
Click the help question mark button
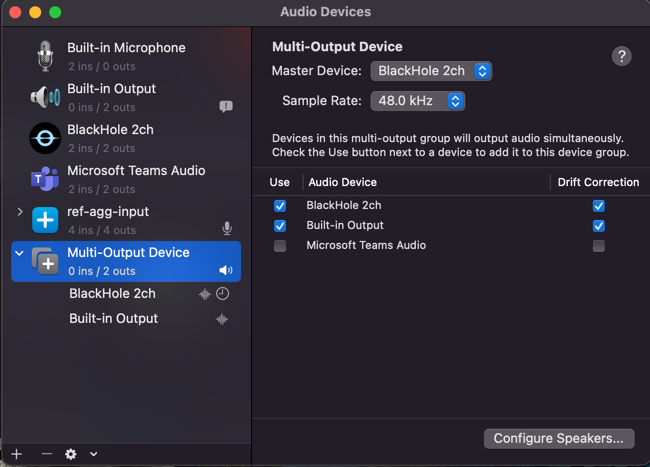pos(621,56)
